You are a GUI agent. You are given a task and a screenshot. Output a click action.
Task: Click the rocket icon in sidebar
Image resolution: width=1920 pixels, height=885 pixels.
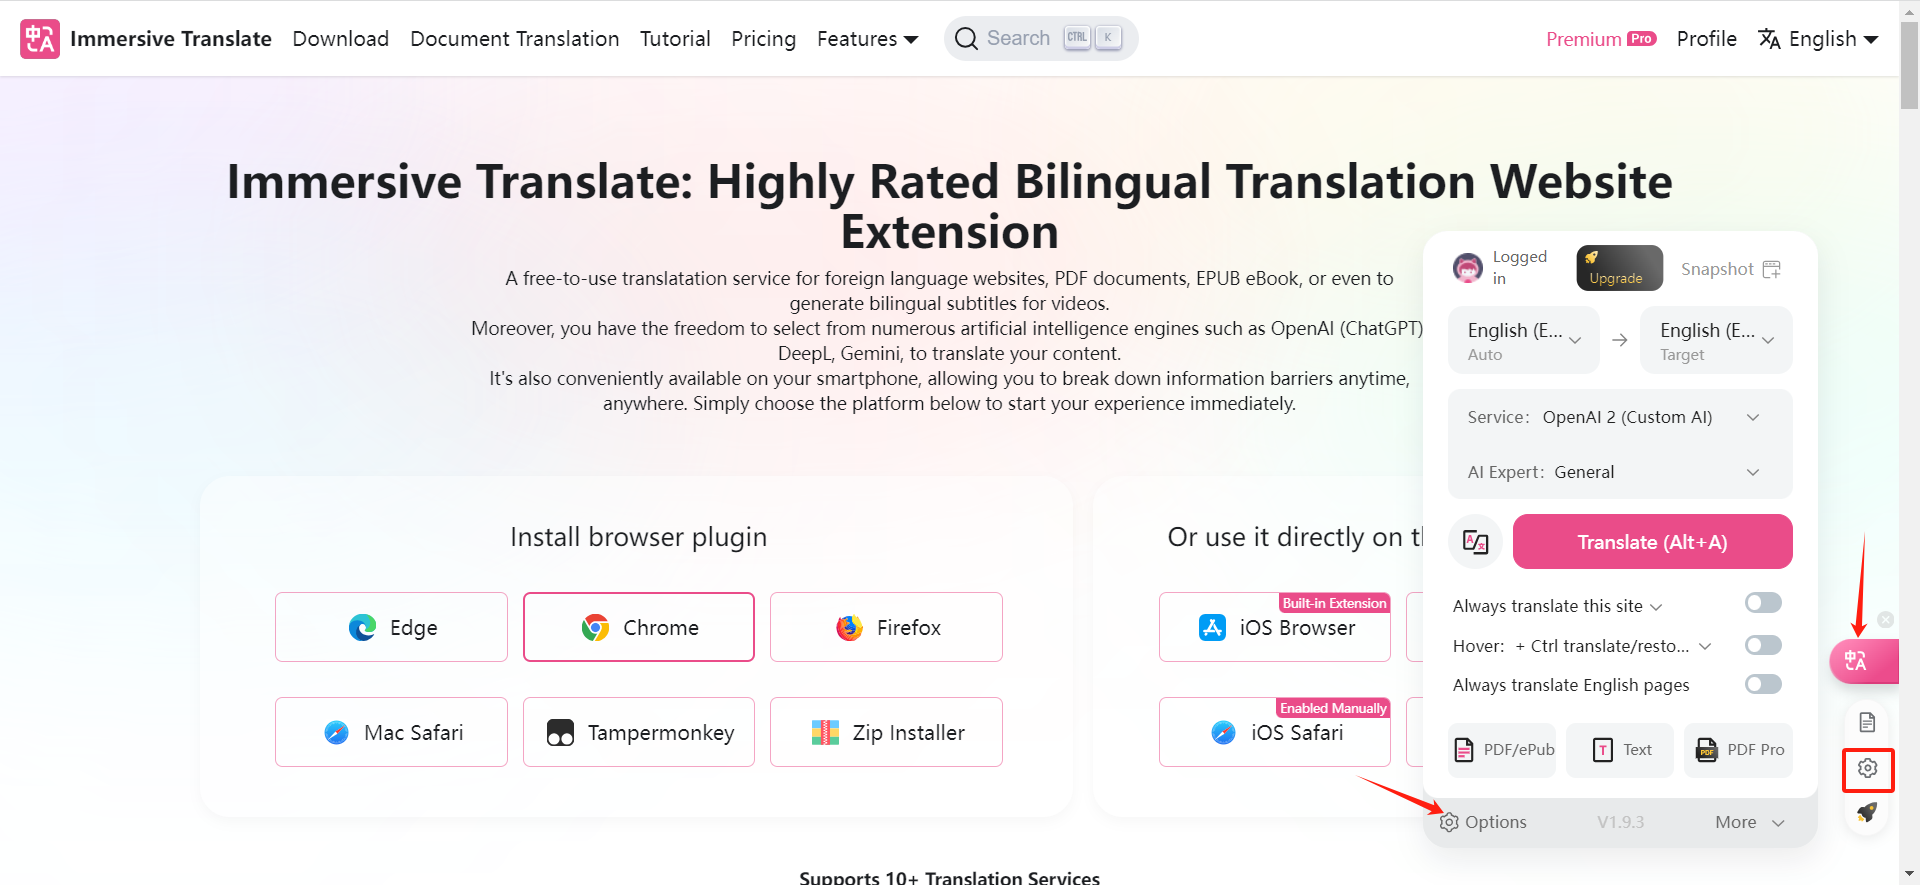tap(1866, 813)
